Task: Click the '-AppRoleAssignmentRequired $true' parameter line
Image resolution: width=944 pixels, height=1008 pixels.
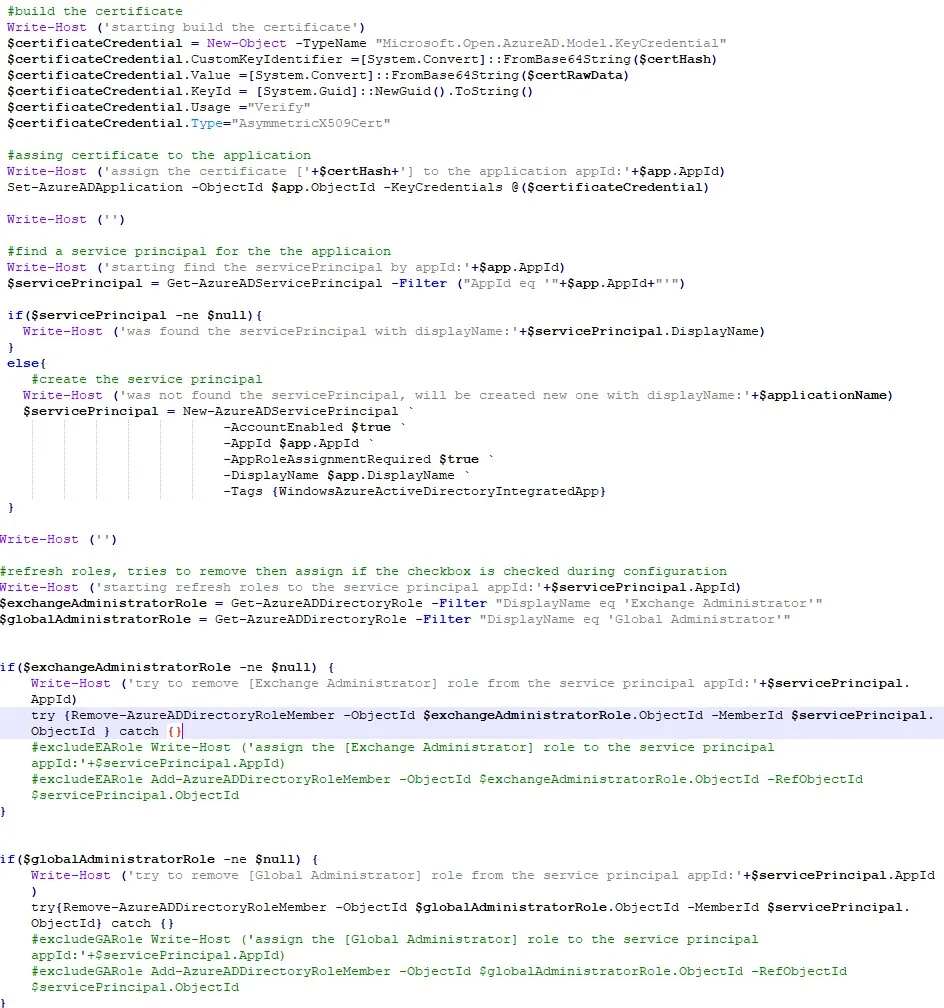Action: point(359,460)
